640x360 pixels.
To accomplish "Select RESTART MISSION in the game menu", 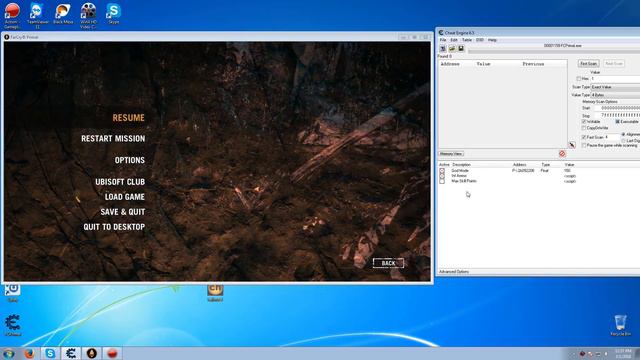I will click(113, 139).
